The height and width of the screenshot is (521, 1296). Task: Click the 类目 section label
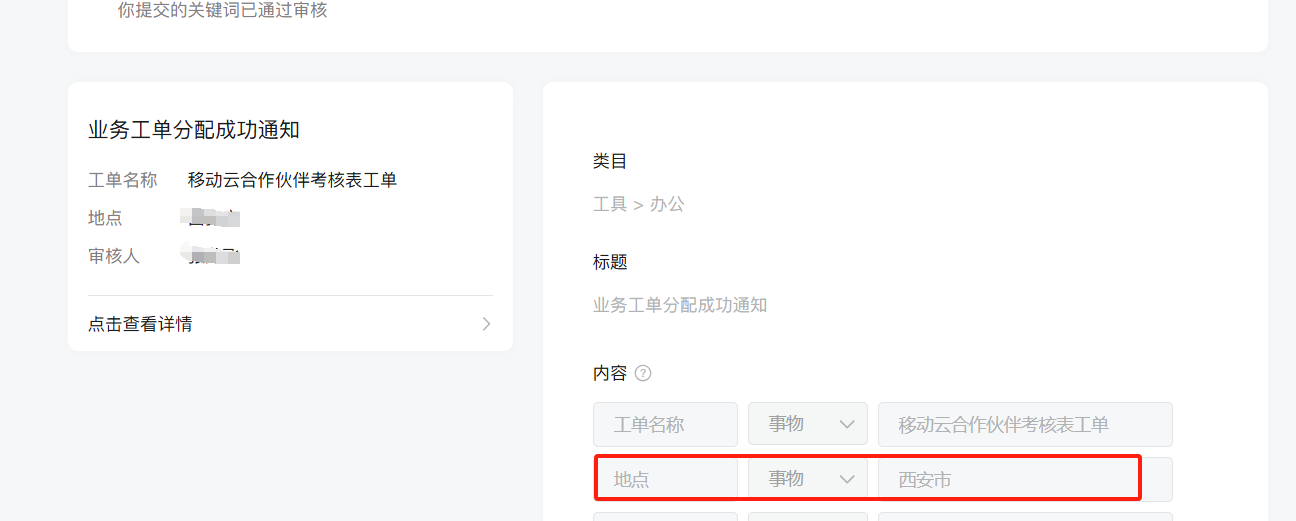click(x=610, y=161)
